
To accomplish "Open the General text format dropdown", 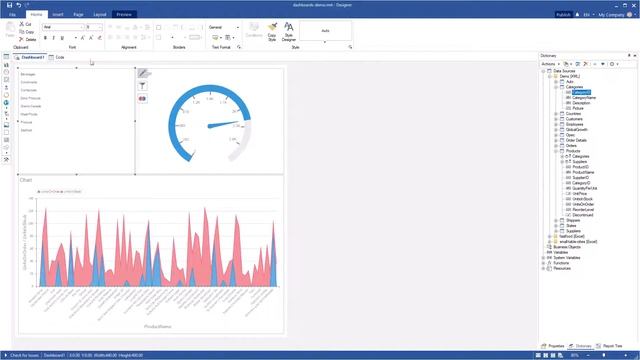I will [x=224, y=27].
